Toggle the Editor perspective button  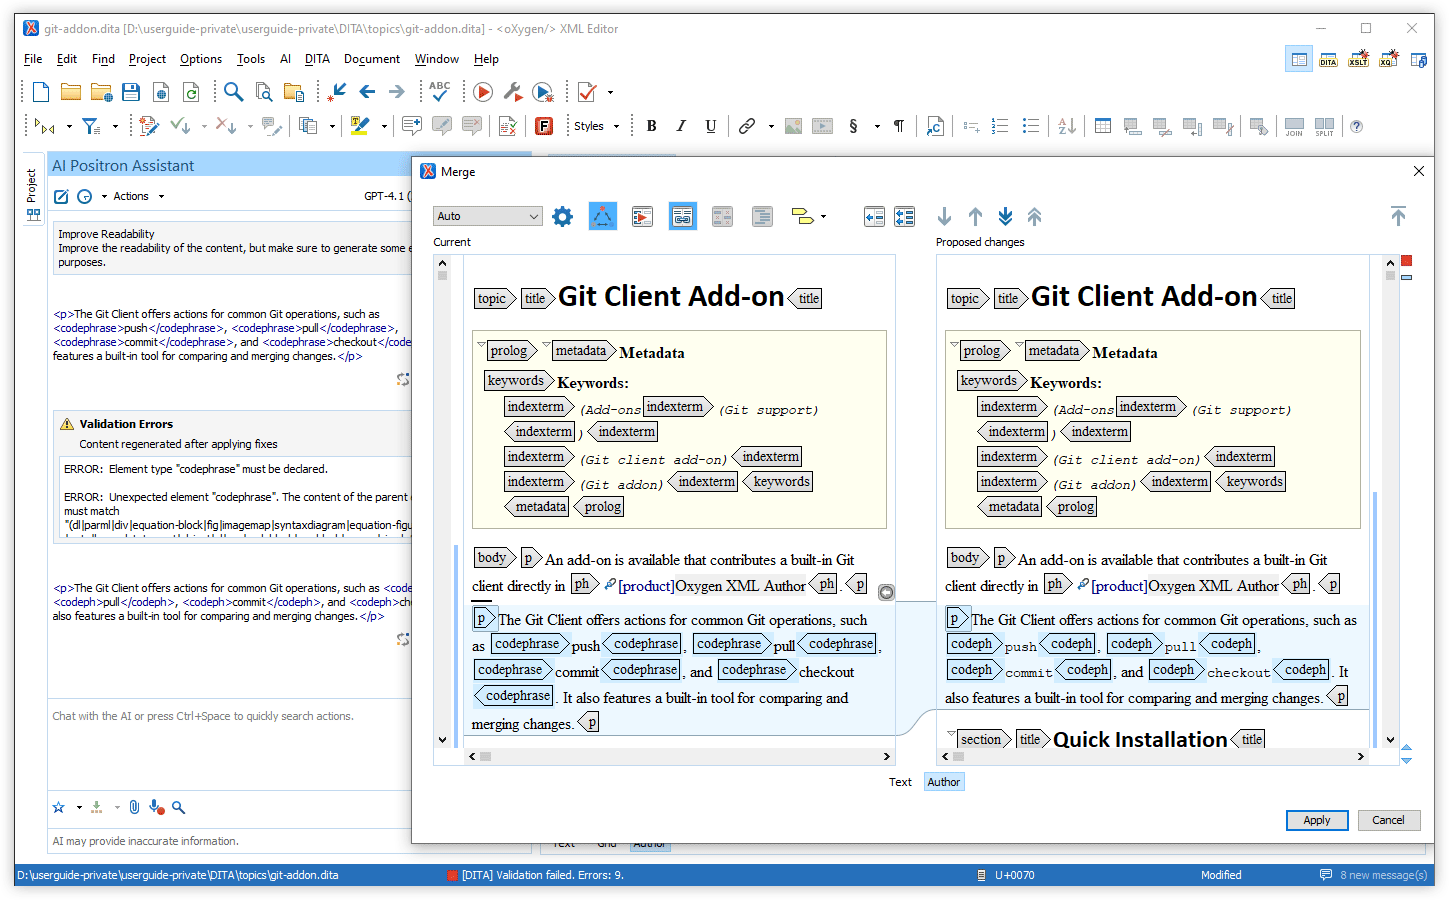click(1299, 60)
